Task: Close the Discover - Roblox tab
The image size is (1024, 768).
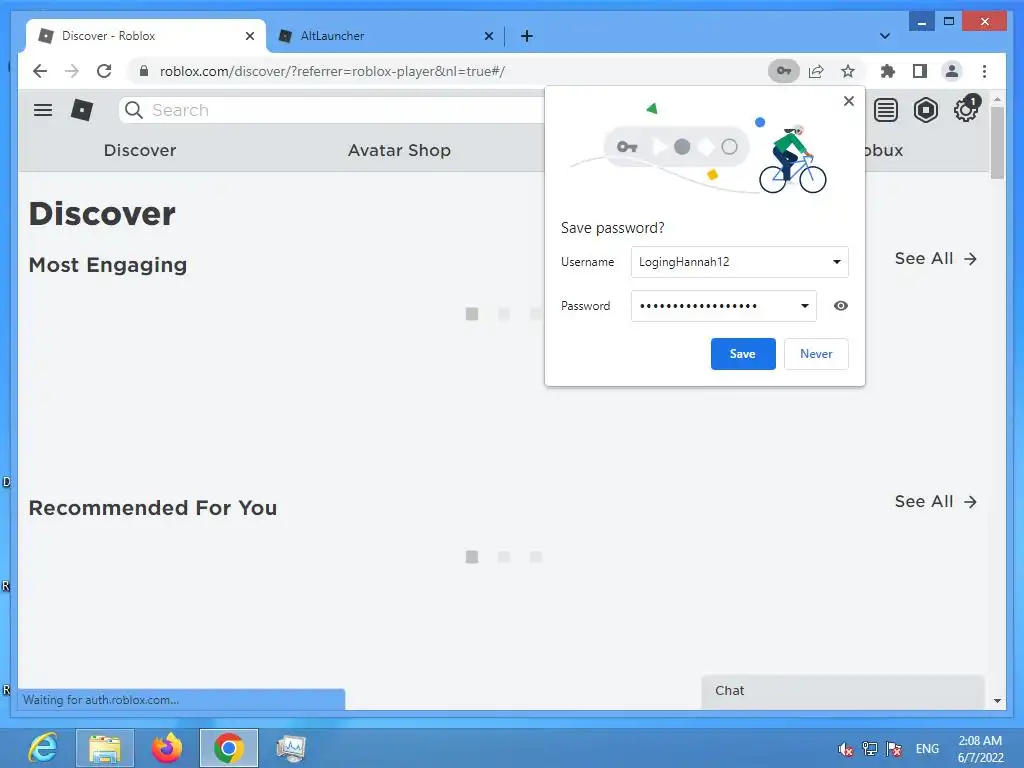Action: [249, 36]
